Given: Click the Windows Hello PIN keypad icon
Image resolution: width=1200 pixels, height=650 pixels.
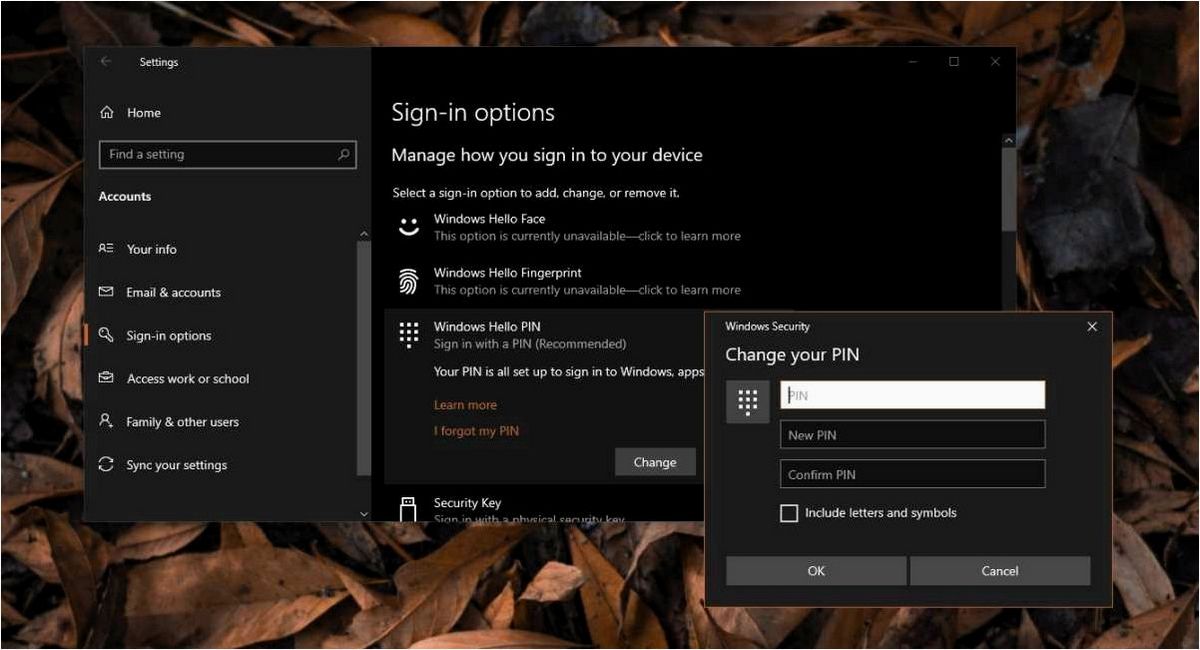Looking at the screenshot, I should pos(408,334).
